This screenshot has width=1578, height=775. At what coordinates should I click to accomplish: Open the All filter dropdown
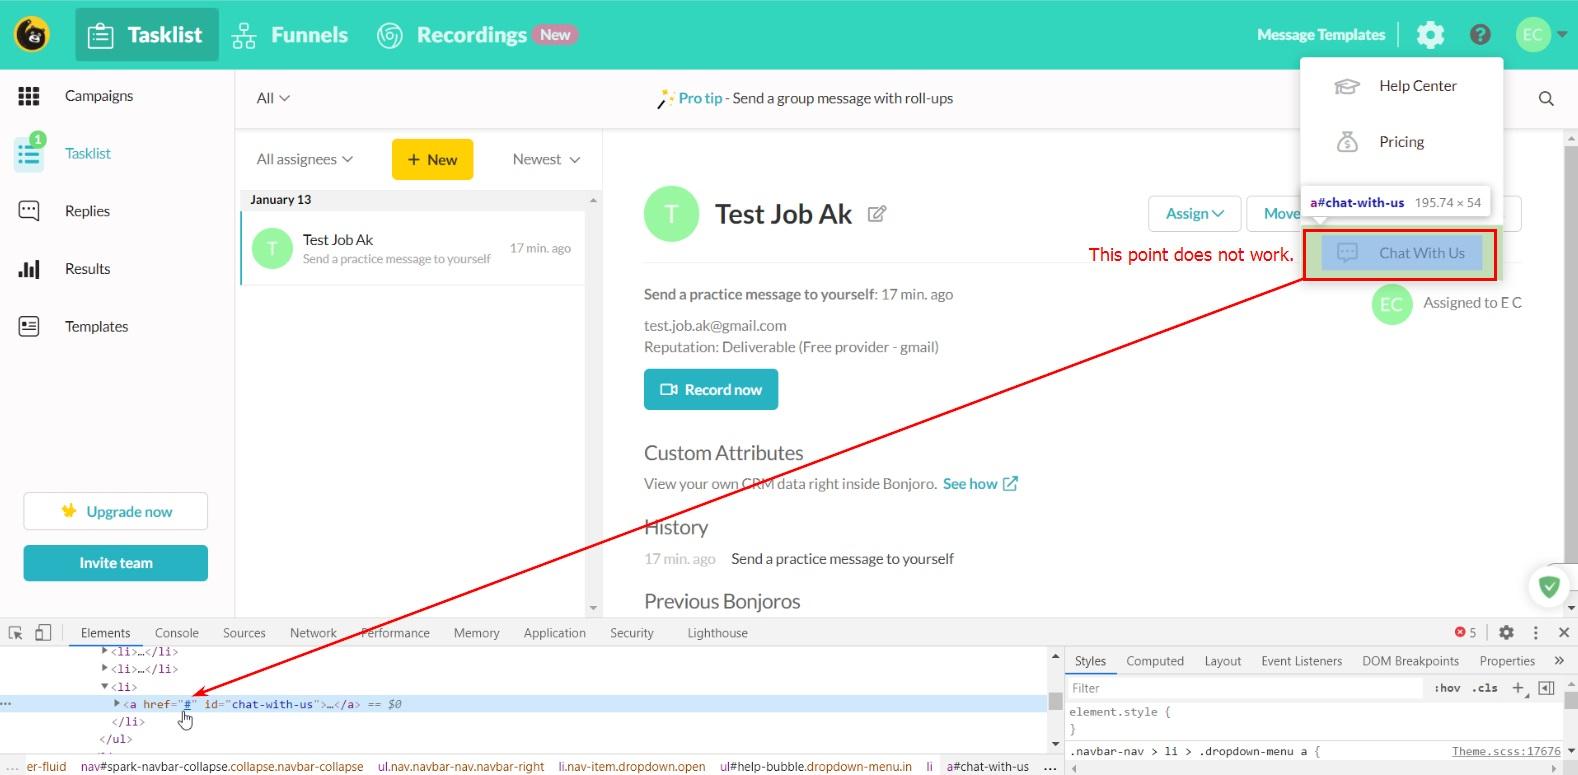[273, 98]
